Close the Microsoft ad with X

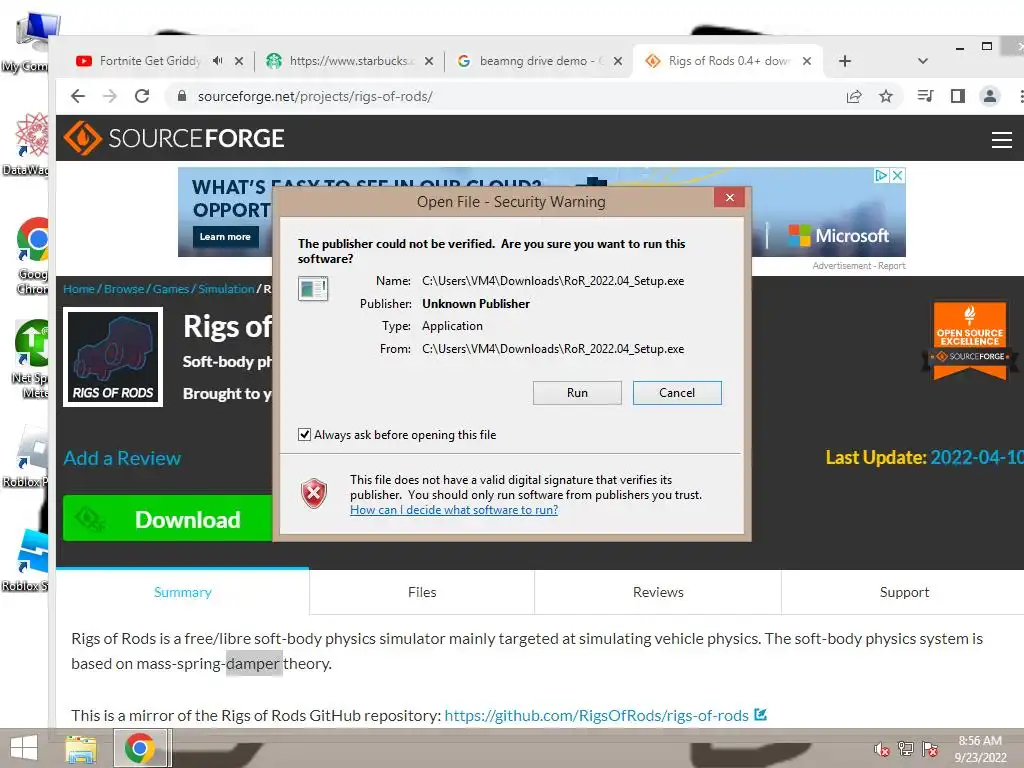coord(897,175)
